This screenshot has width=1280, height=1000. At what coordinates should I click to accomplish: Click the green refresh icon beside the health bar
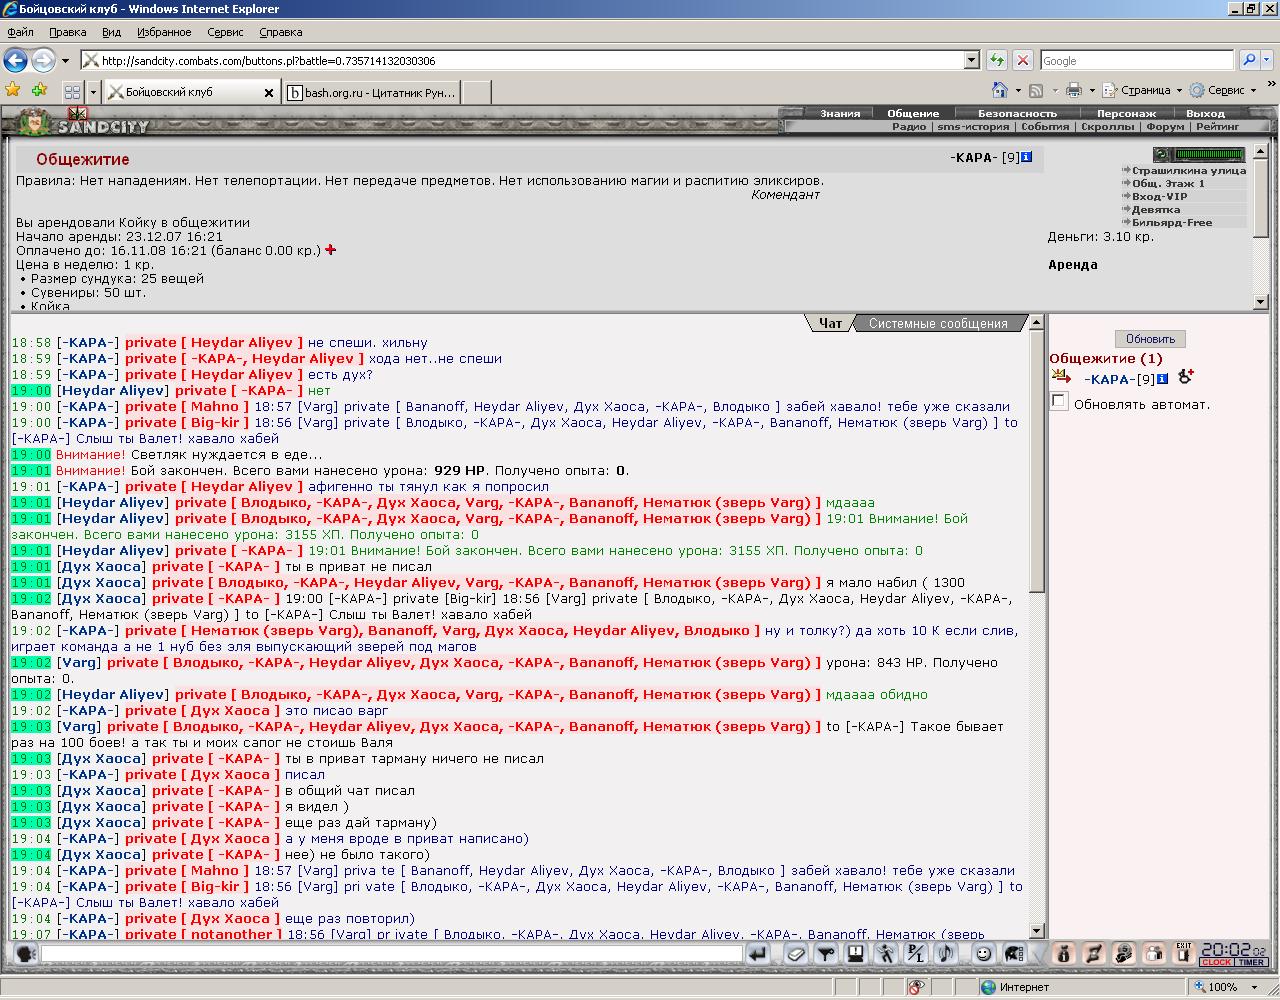tap(1161, 155)
